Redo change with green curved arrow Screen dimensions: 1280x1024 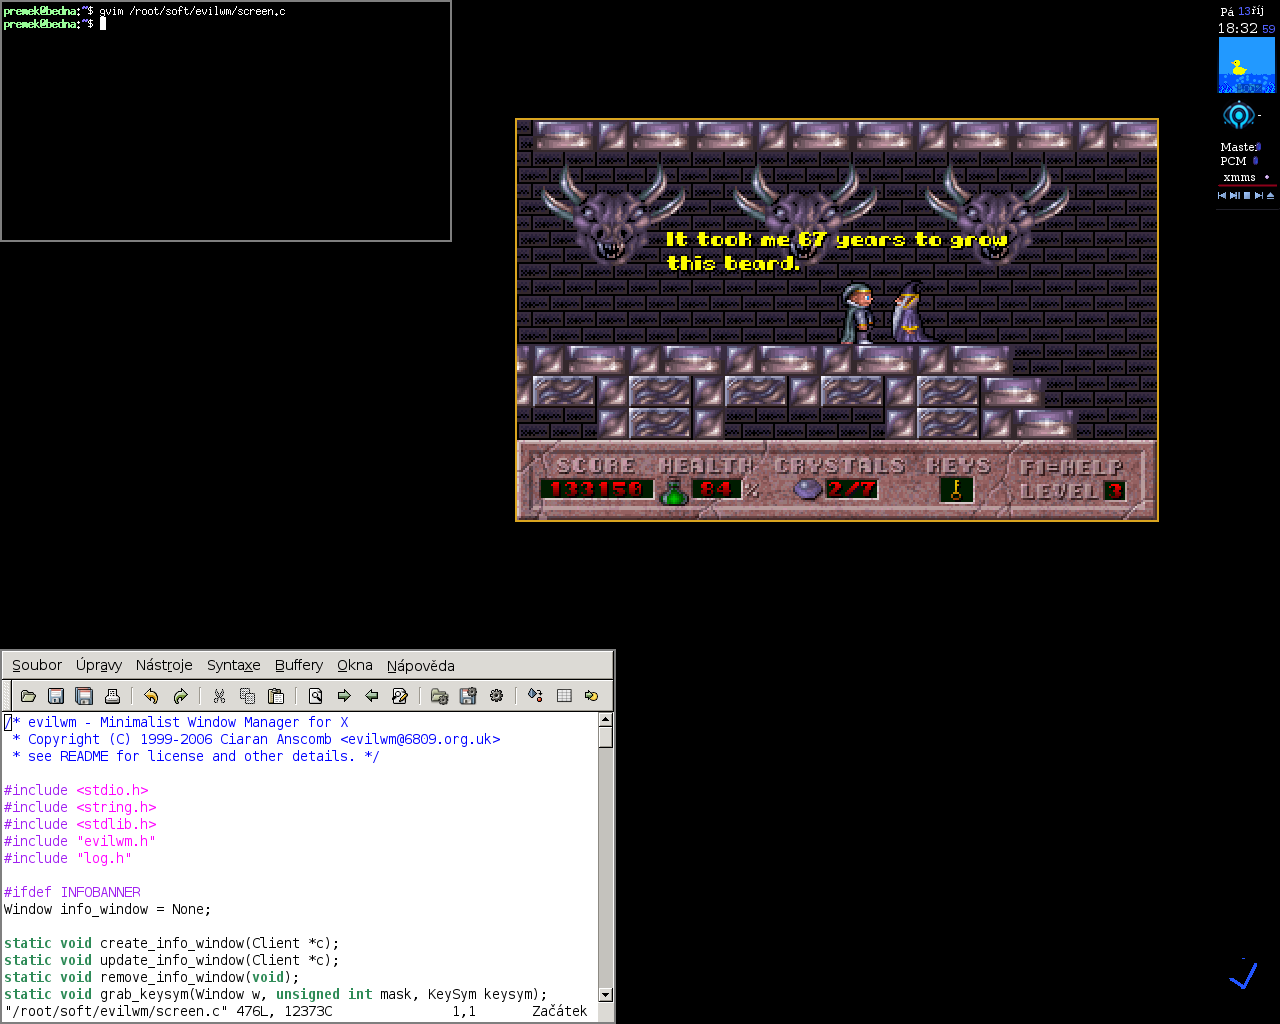pos(180,696)
